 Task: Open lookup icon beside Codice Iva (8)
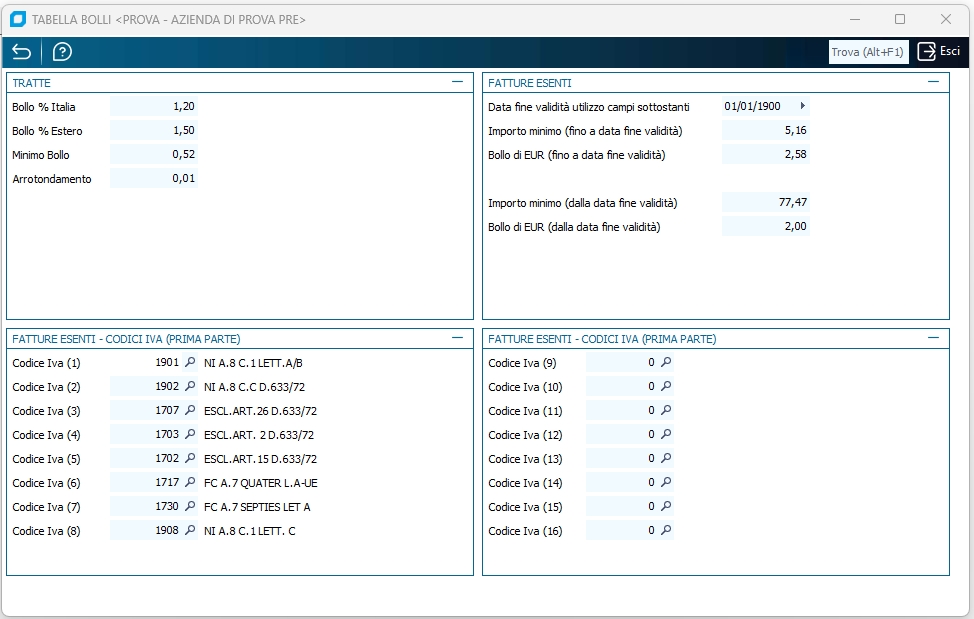pyautogui.click(x=190, y=531)
